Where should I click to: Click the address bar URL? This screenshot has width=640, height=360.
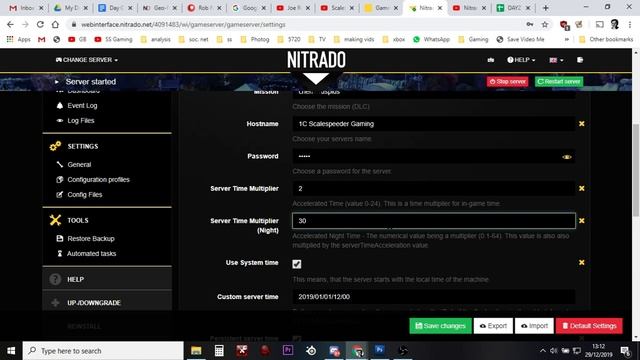183,24
